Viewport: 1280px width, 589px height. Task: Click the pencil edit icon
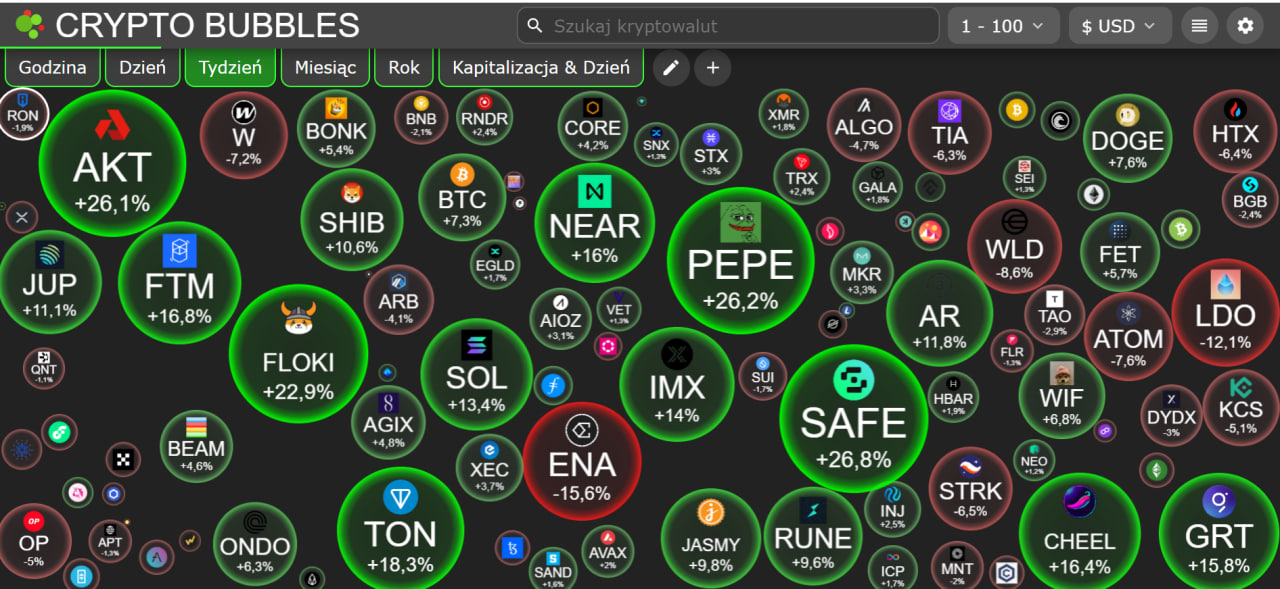(x=671, y=68)
